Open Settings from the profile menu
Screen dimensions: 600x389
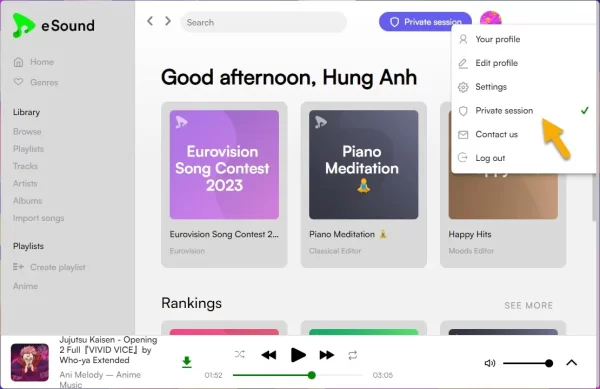tap(523, 87)
